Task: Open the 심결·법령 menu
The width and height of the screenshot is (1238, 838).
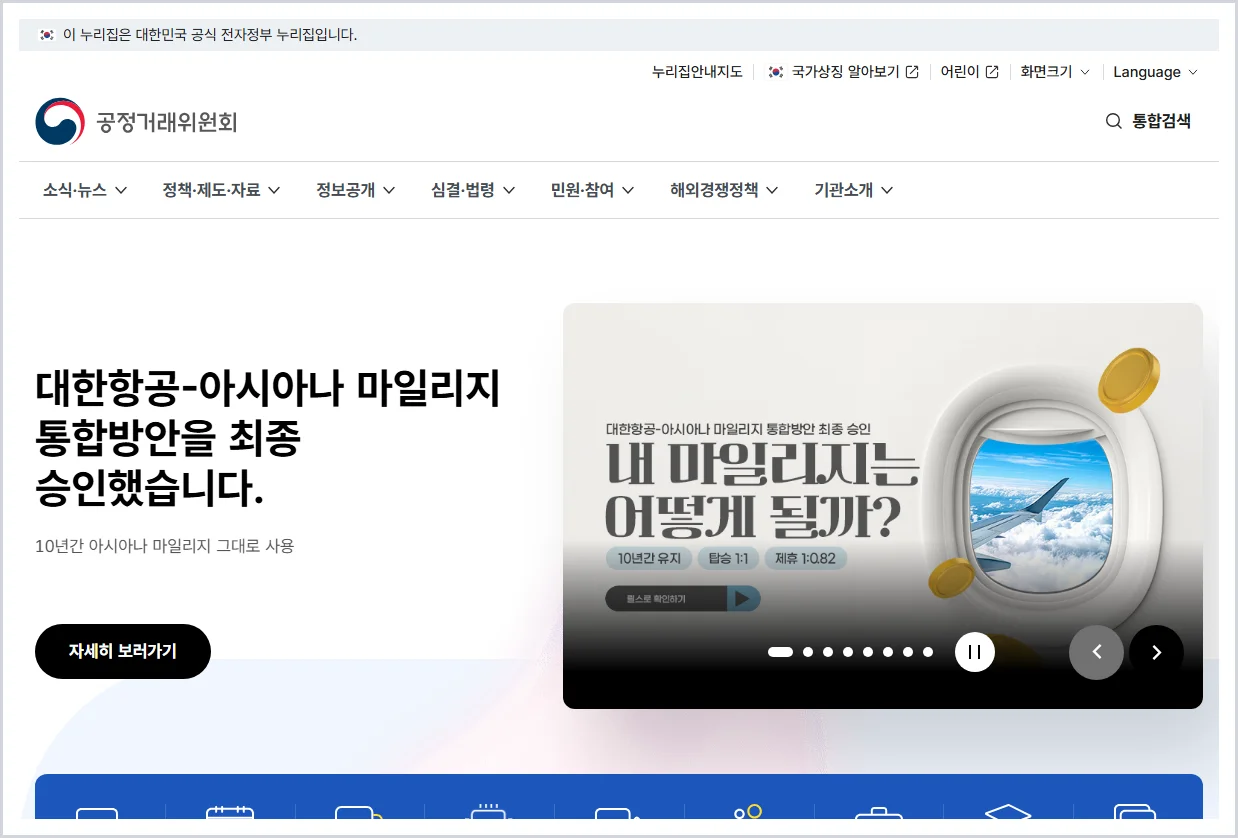Action: (x=473, y=190)
